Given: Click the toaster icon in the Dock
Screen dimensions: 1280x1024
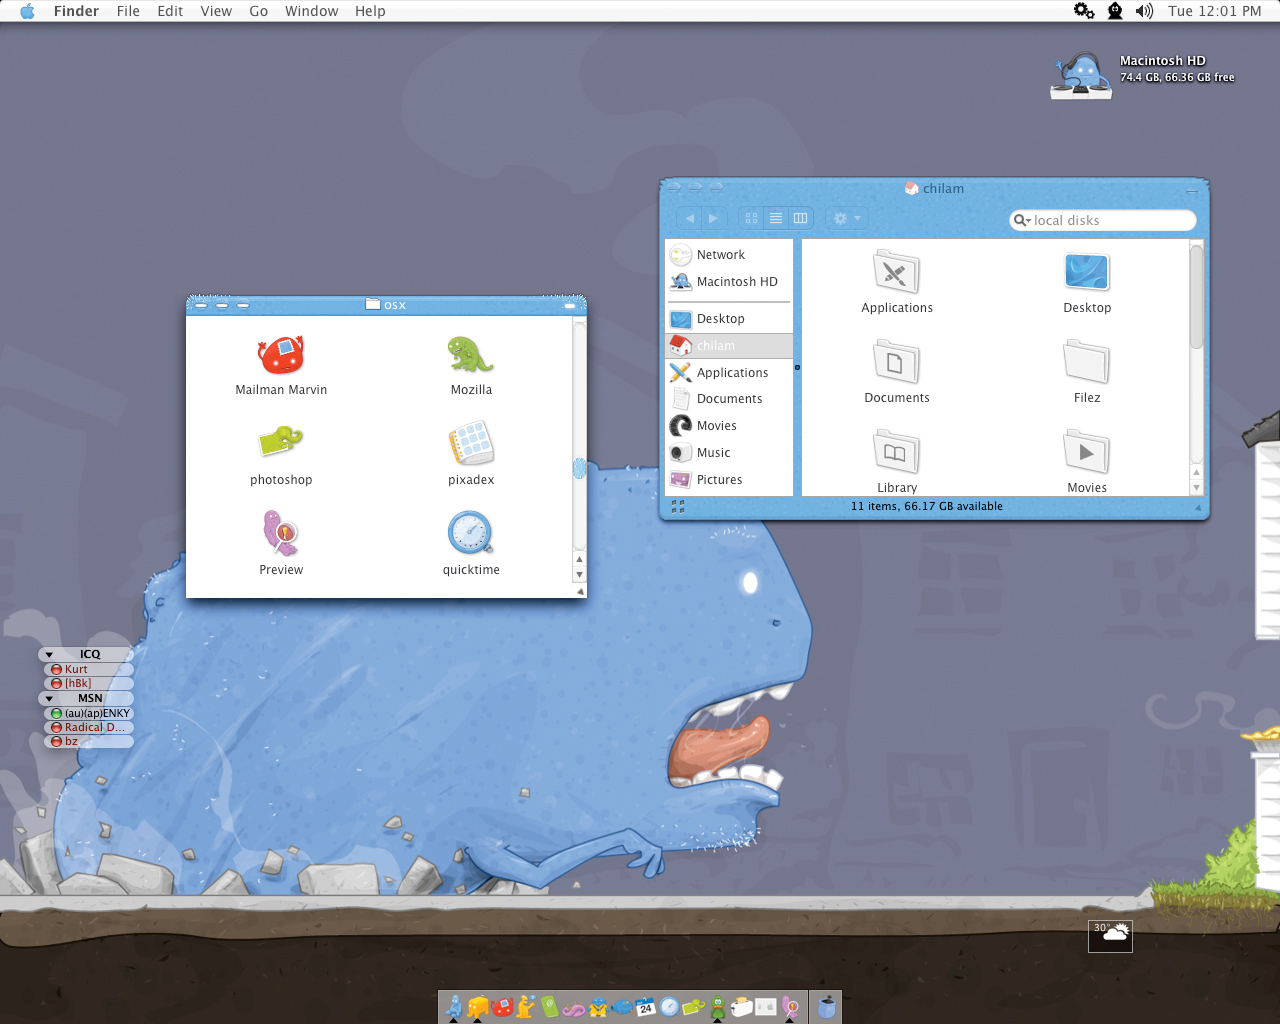Looking at the screenshot, I should (741, 1006).
